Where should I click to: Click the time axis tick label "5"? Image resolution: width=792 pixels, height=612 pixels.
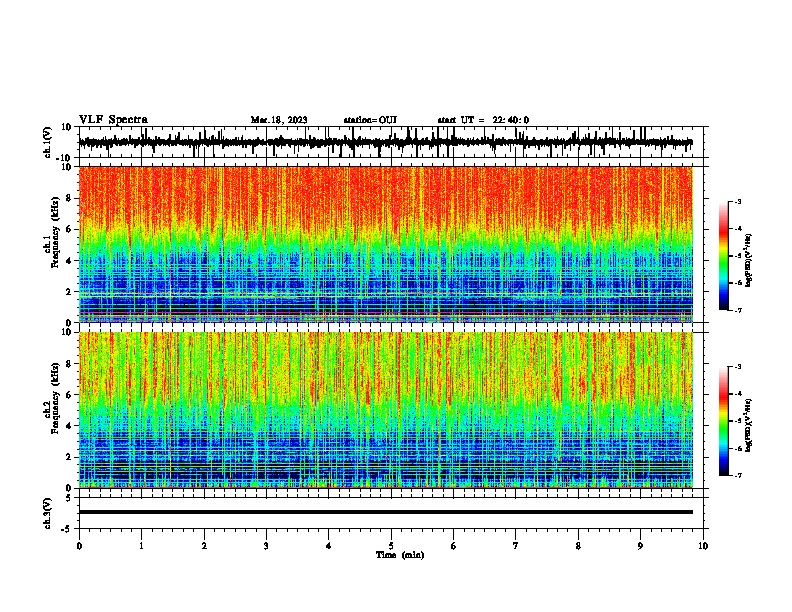[x=391, y=546]
